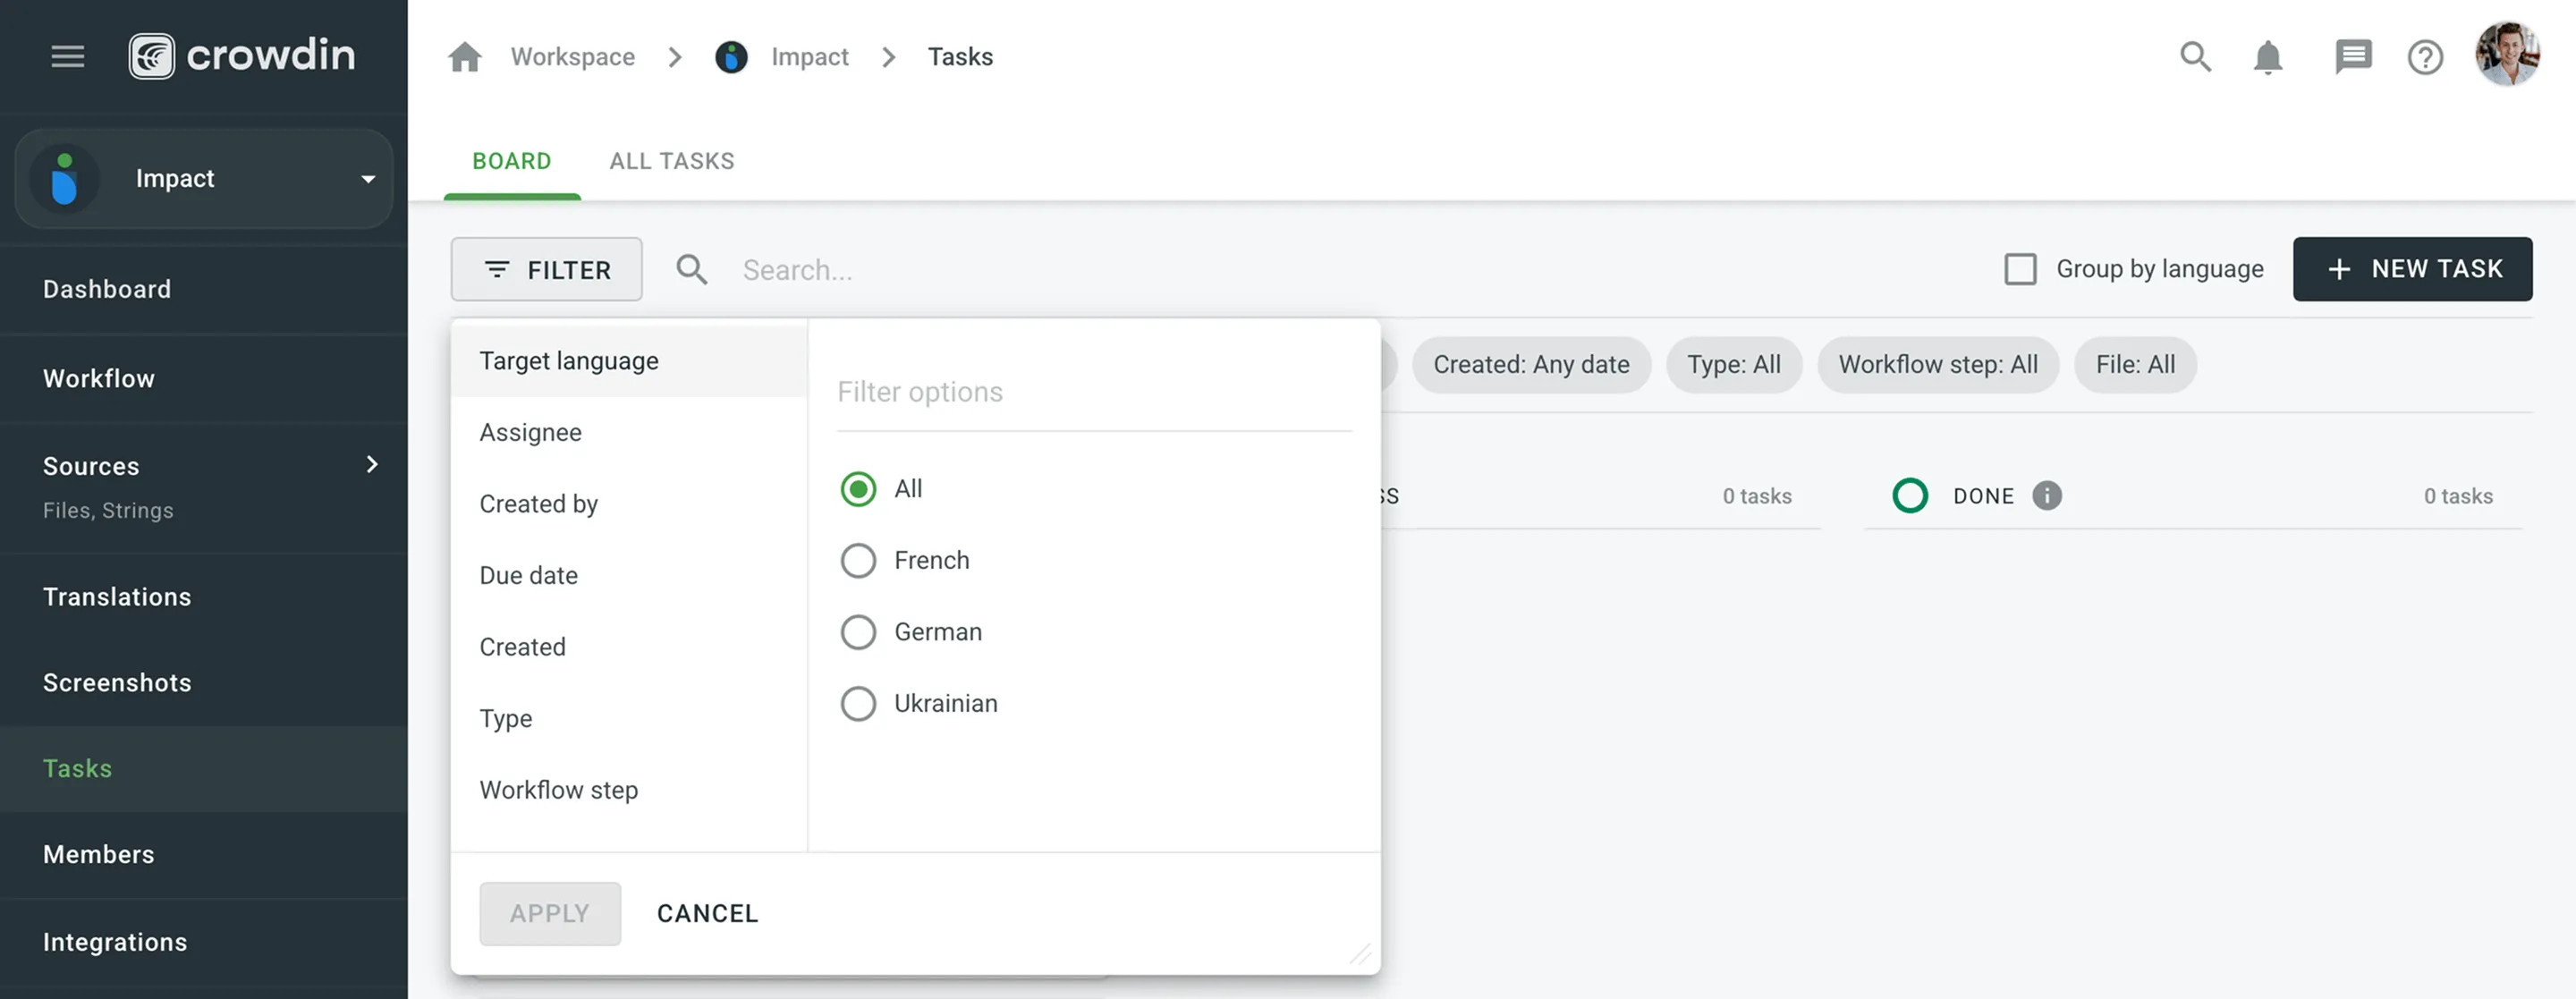Open notifications with the bell icon

click(2268, 57)
